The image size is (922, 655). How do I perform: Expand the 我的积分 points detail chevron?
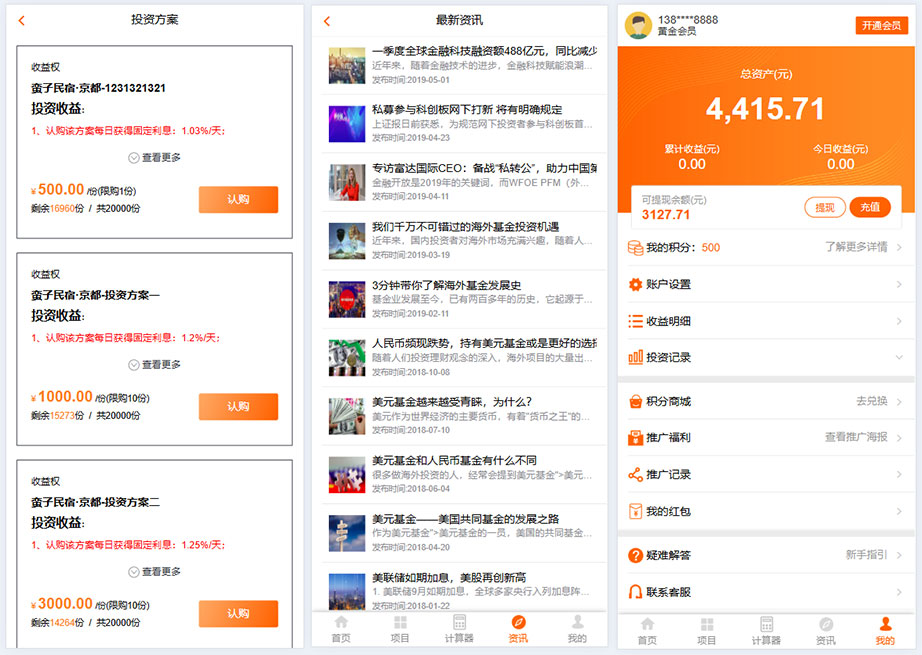(x=900, y=247)
